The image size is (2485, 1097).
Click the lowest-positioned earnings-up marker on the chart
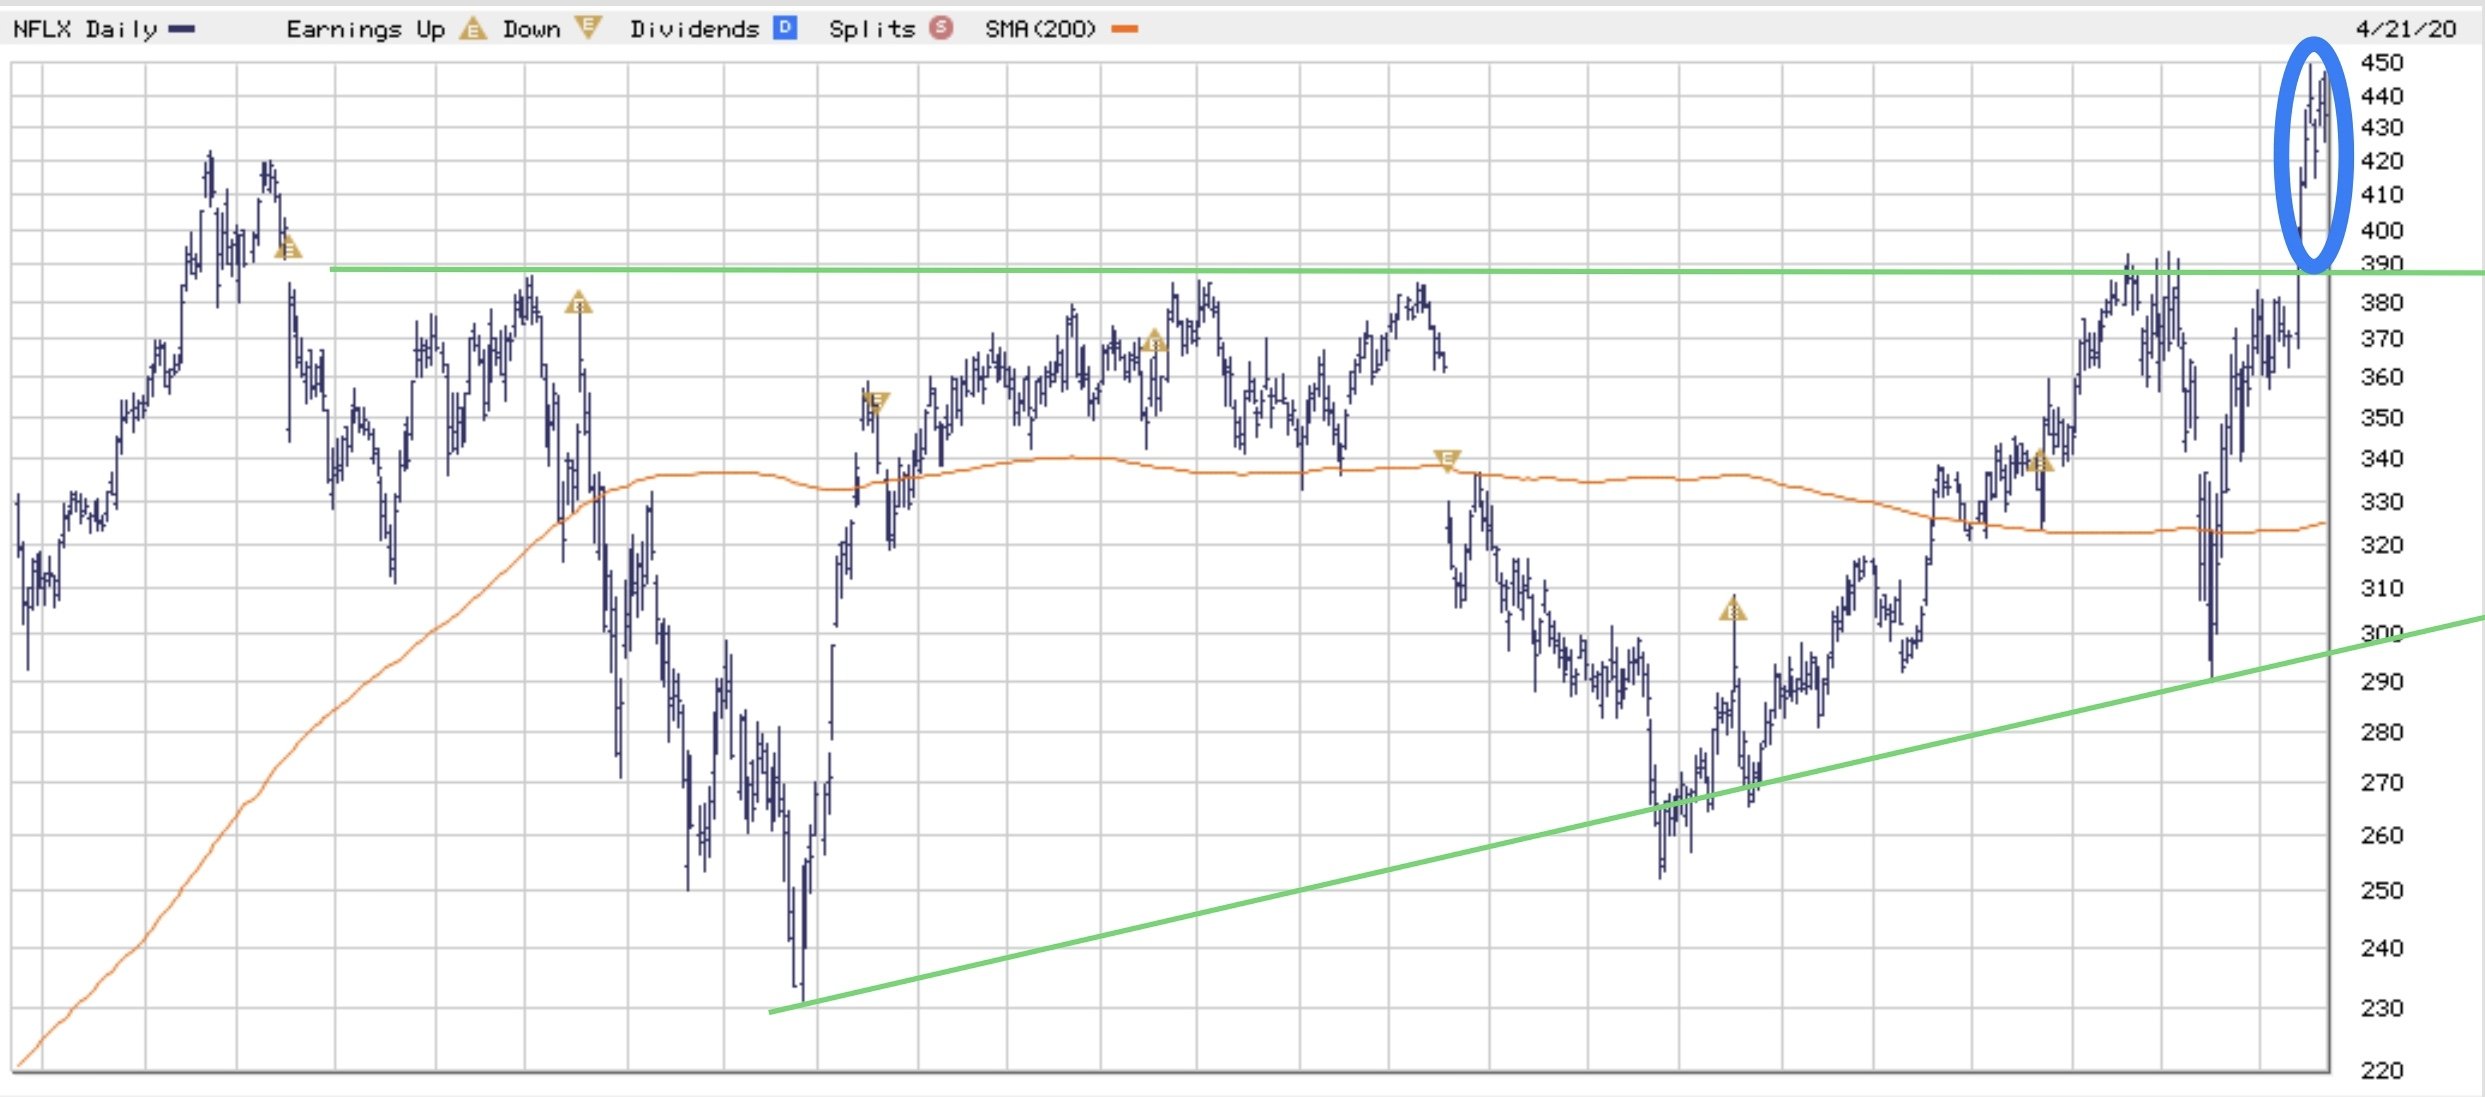(1733, 609)
